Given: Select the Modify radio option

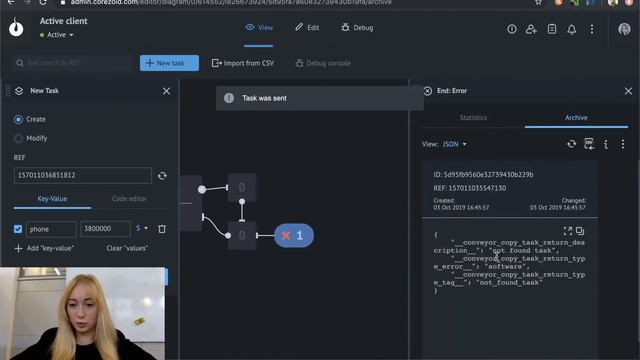Looking at the screenshot, I should [x=18, y=138].
